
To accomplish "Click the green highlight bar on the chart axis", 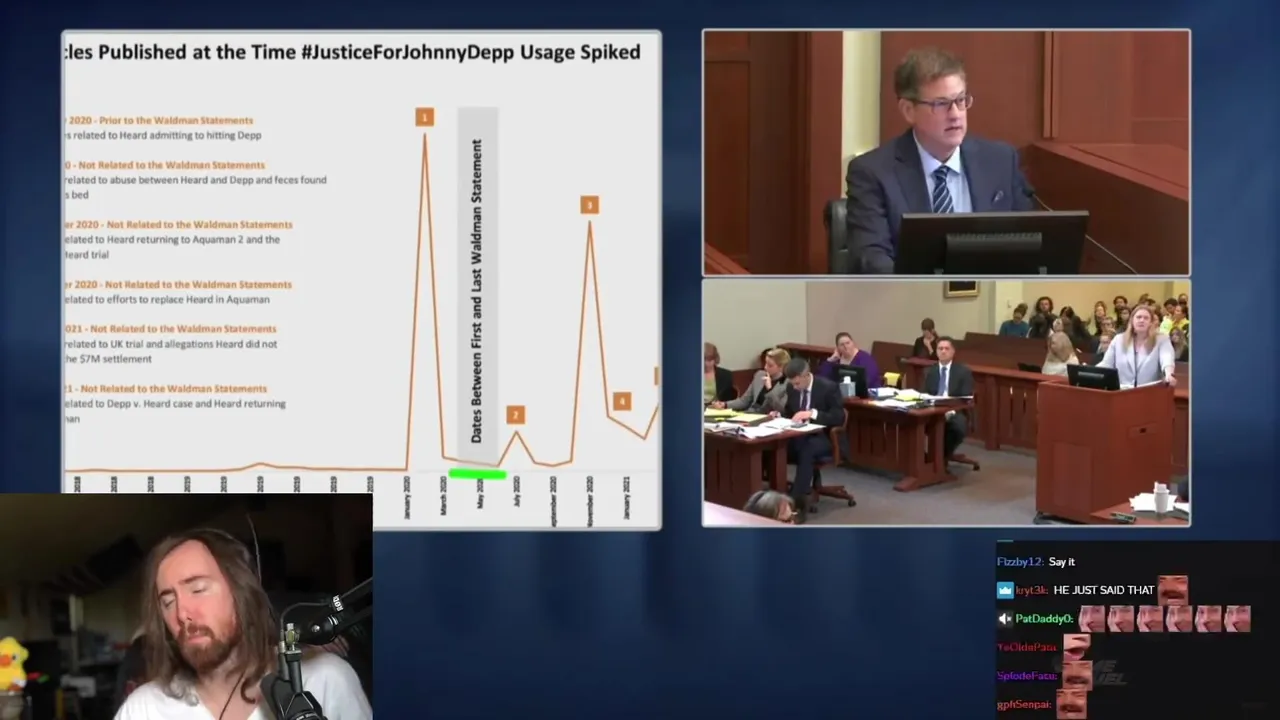I will click(477, 474).
